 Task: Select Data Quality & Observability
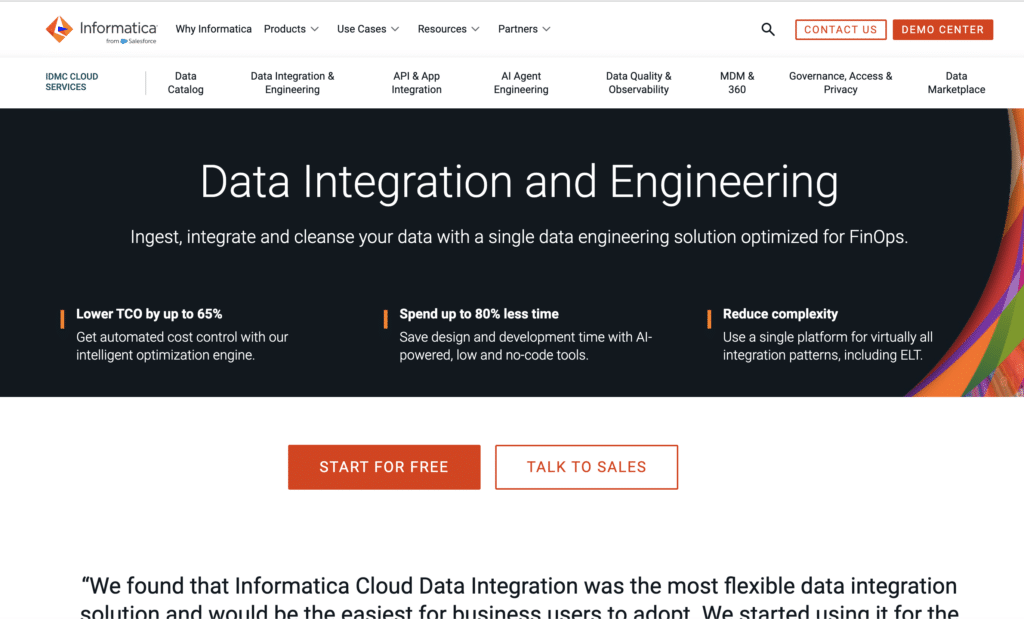638,82
